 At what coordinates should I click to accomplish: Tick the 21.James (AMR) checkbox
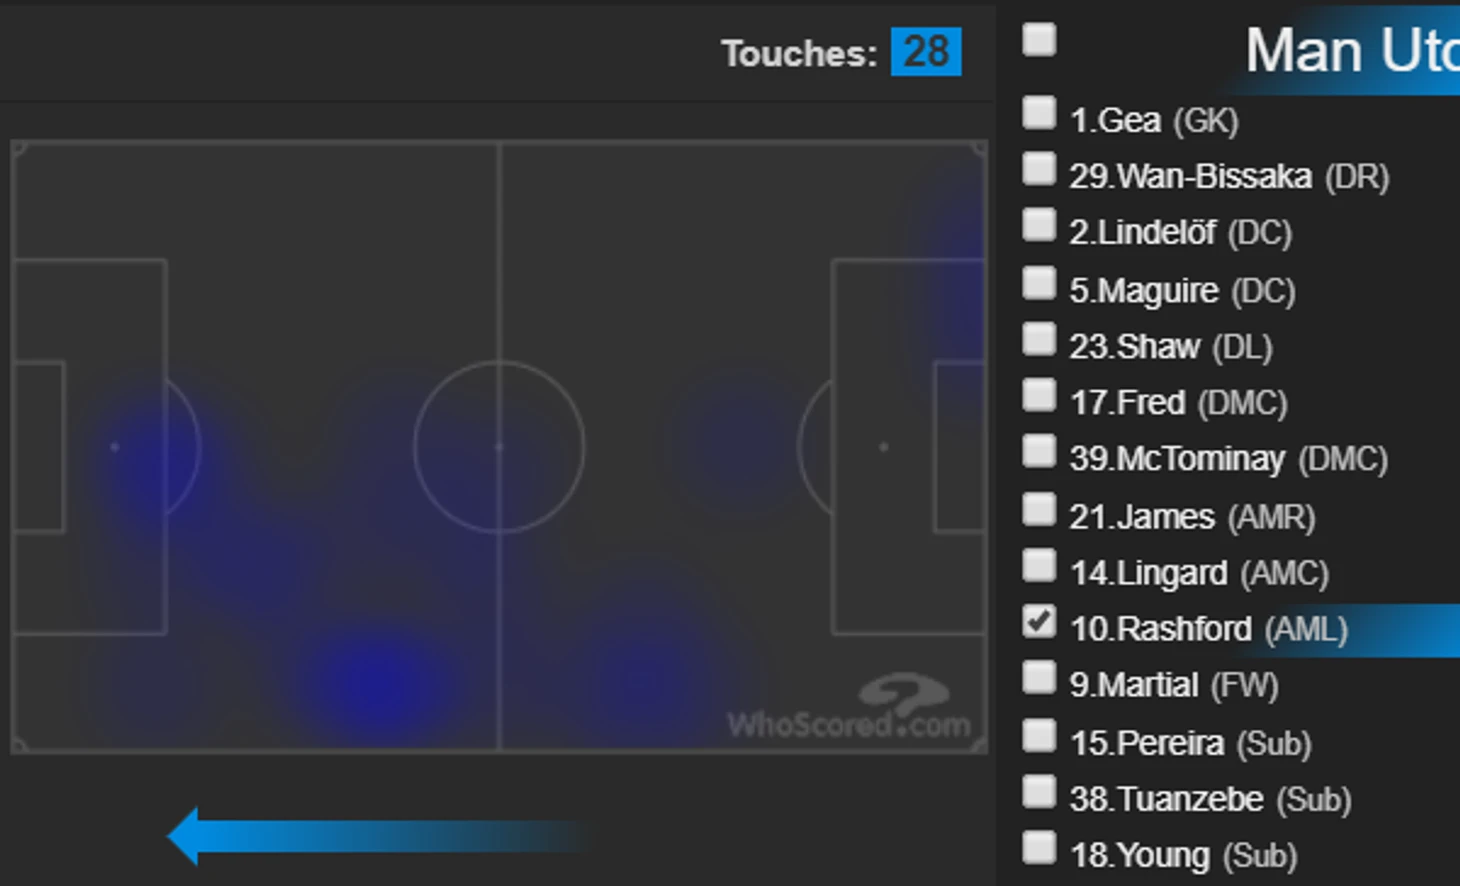[1039, 509]
